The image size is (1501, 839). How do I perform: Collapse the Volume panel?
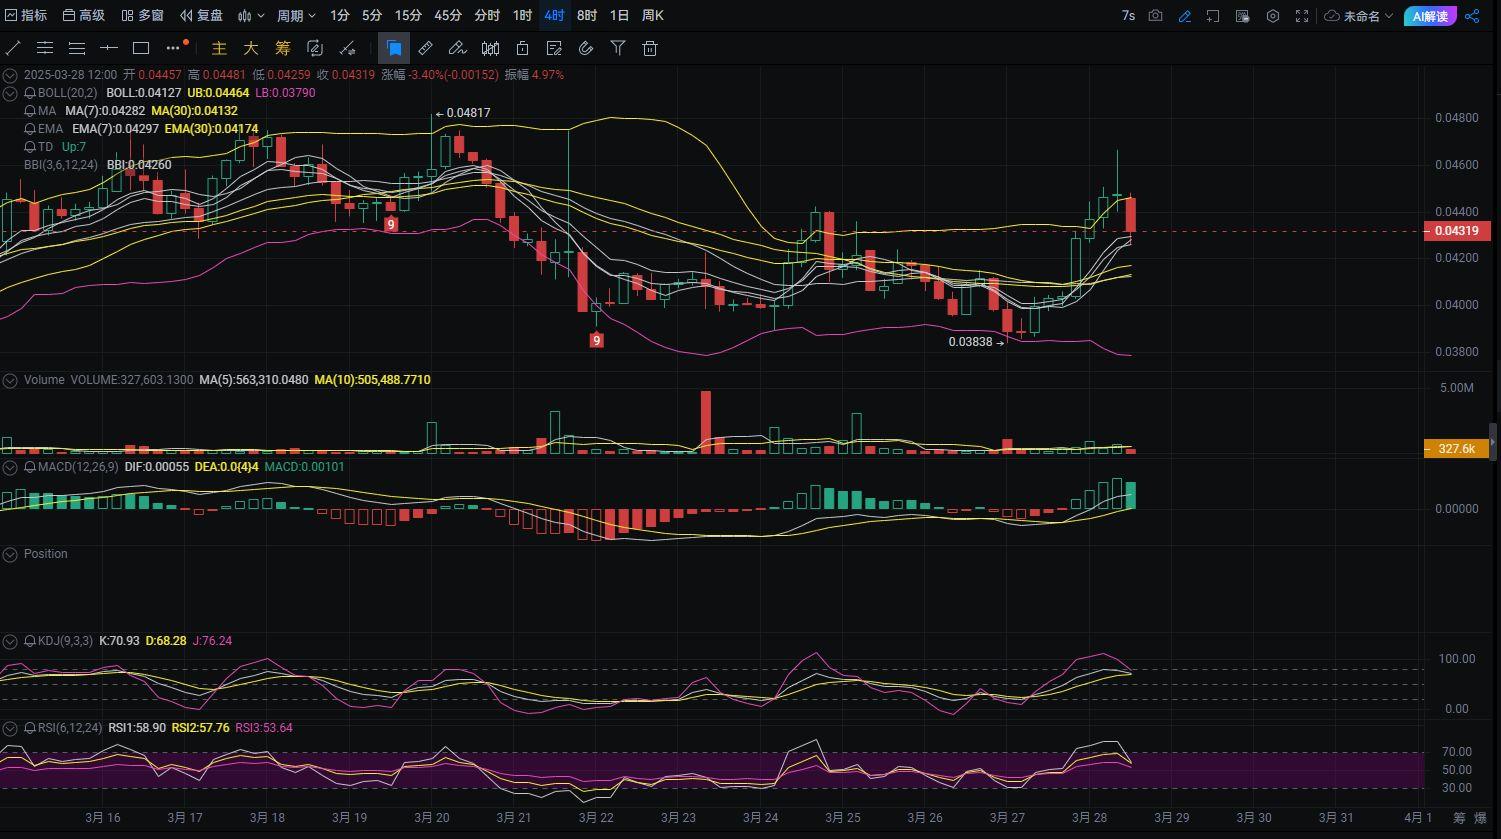point(10,380)
